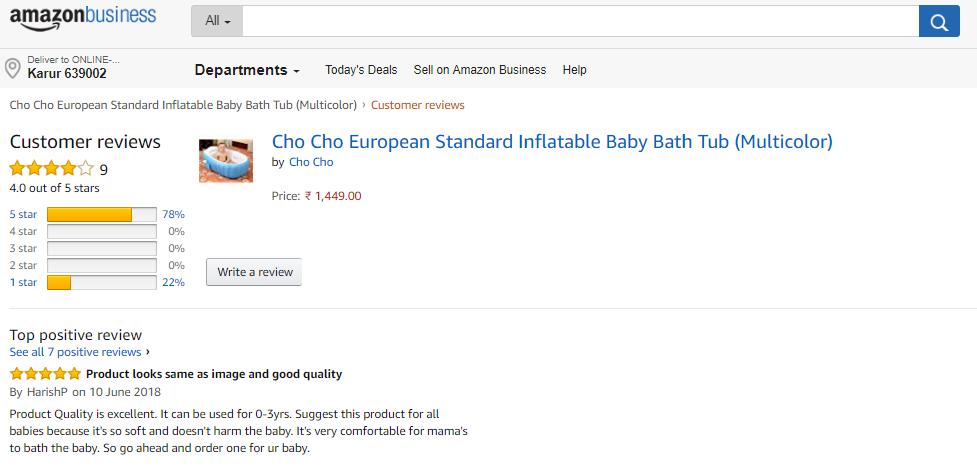This screenshot has height=469, width=977.
Task: Go to Sell on Amazon Business
Action: (480, 70)
